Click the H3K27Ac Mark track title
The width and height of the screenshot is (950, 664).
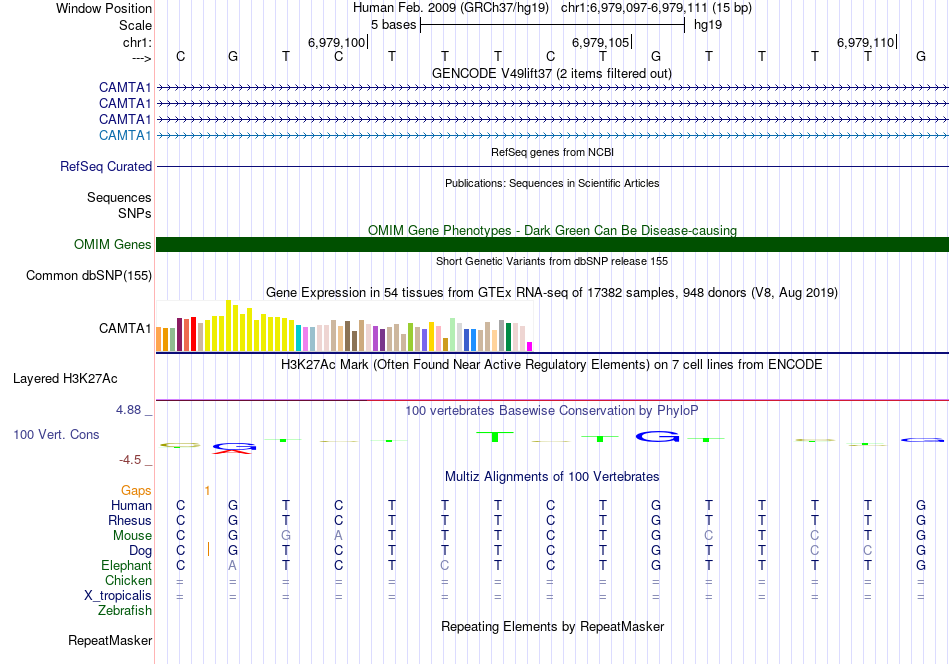pos(552,365)
